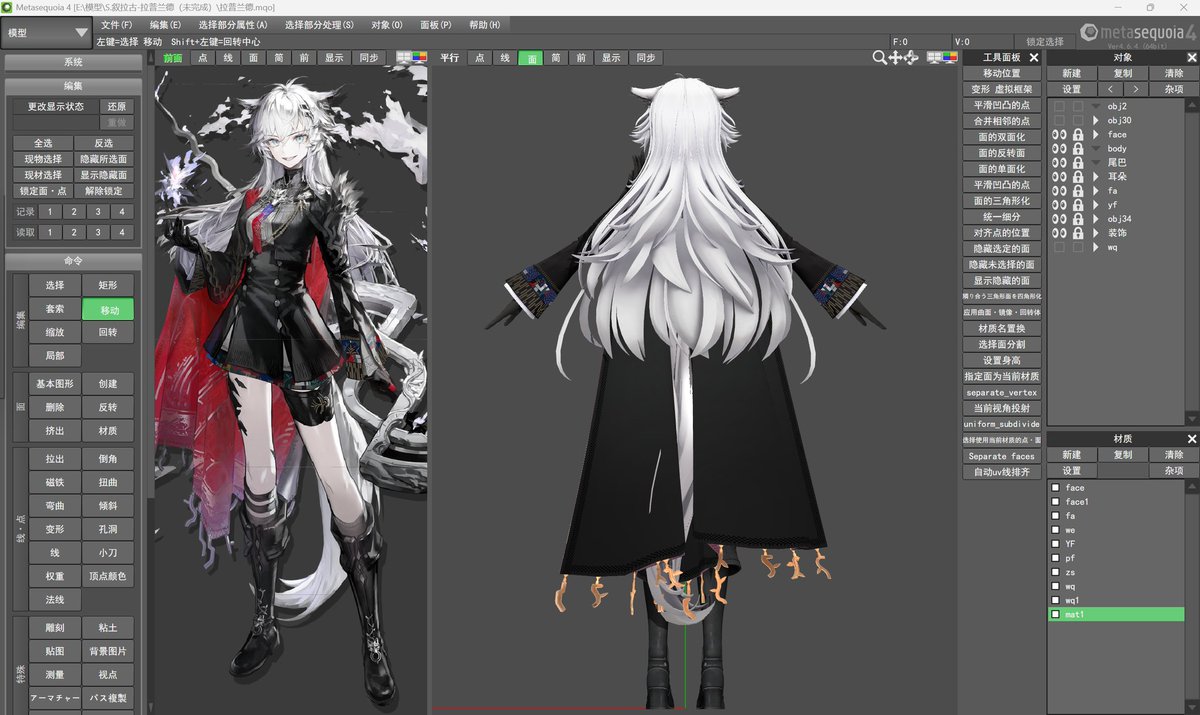This screenshot has width=1200, height=715.
Task: Select the 小刀 knife command
Action: [x=108, y=553]
